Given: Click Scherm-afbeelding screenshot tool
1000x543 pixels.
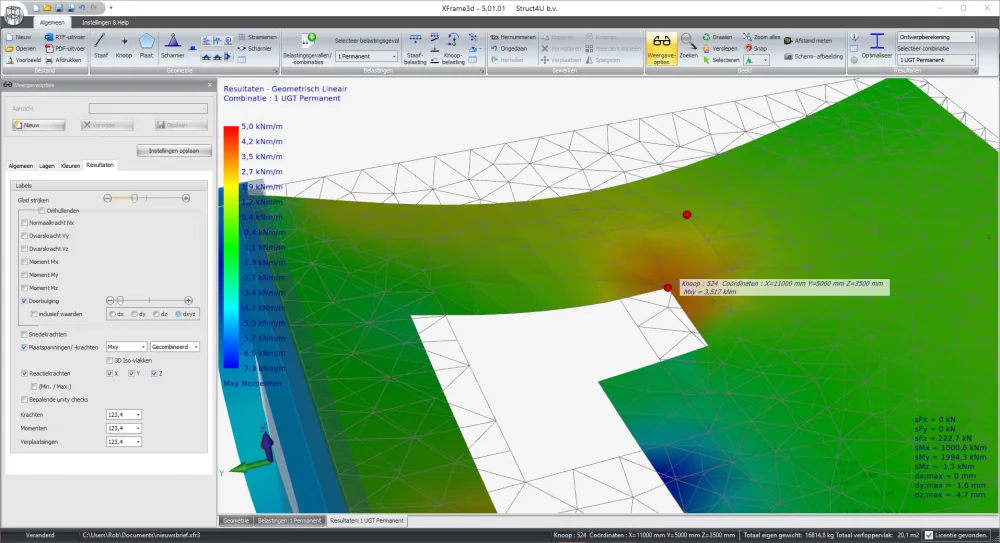Looking at the screenshot, I should 813,56.
